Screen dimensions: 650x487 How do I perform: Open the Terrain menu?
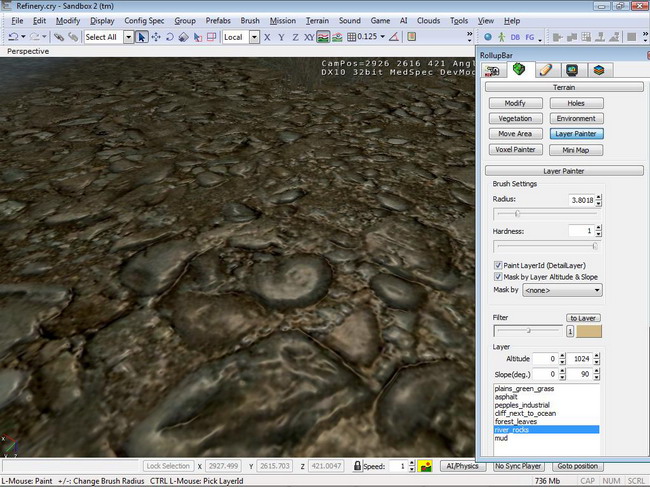pos(317,21)
